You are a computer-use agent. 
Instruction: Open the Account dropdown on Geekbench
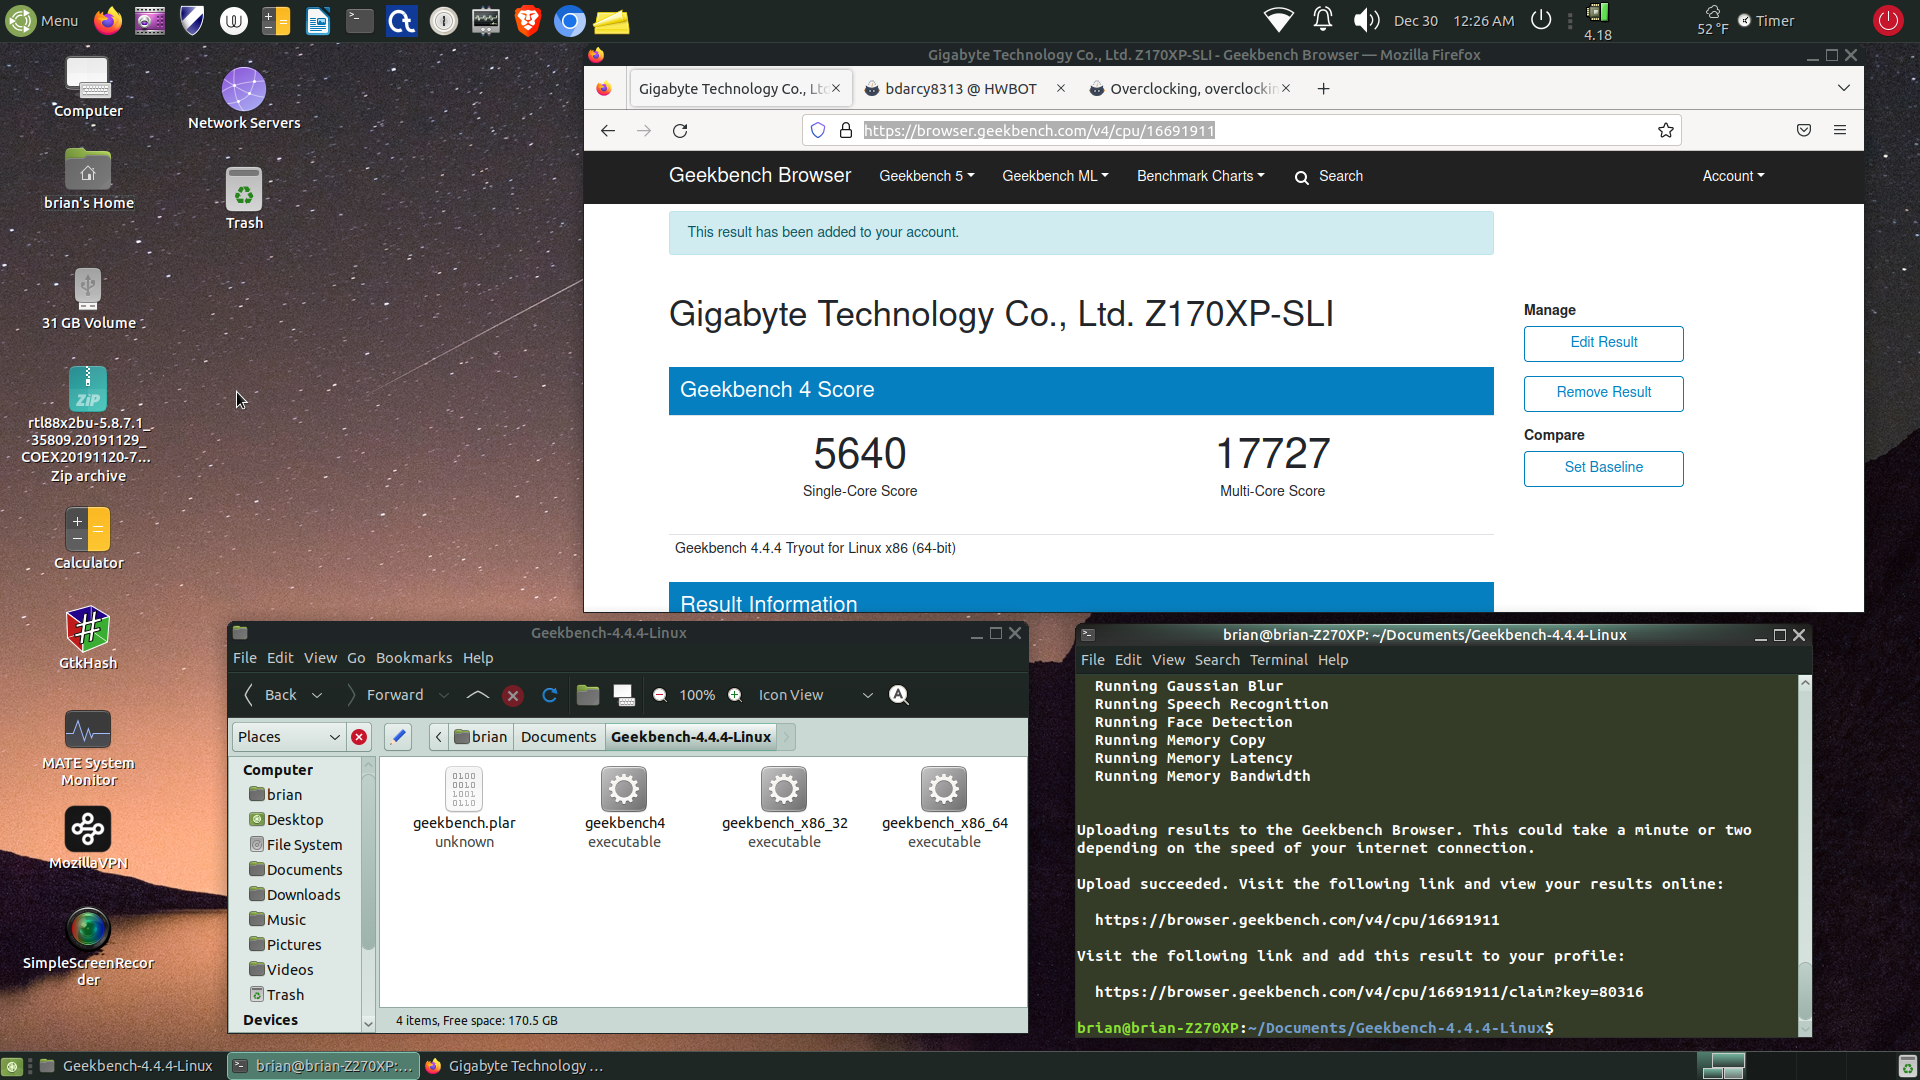pos(1733,176)
